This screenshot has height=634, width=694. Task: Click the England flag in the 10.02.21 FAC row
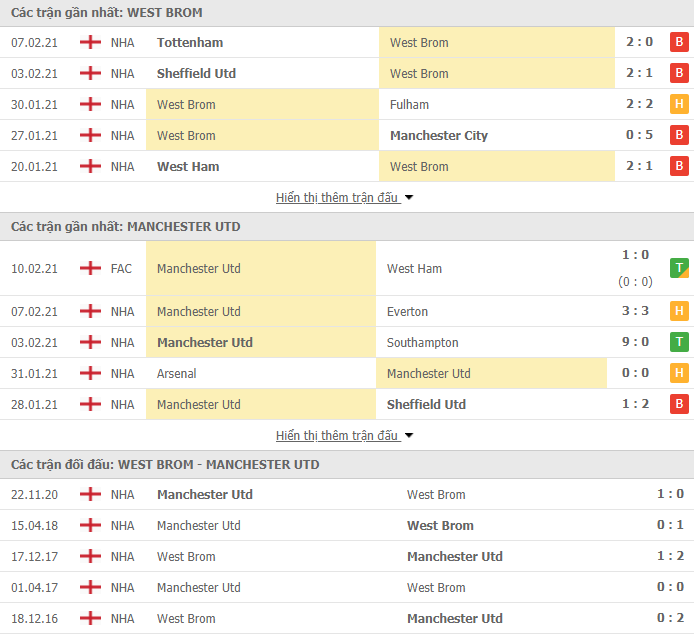(x=90, y=268)
